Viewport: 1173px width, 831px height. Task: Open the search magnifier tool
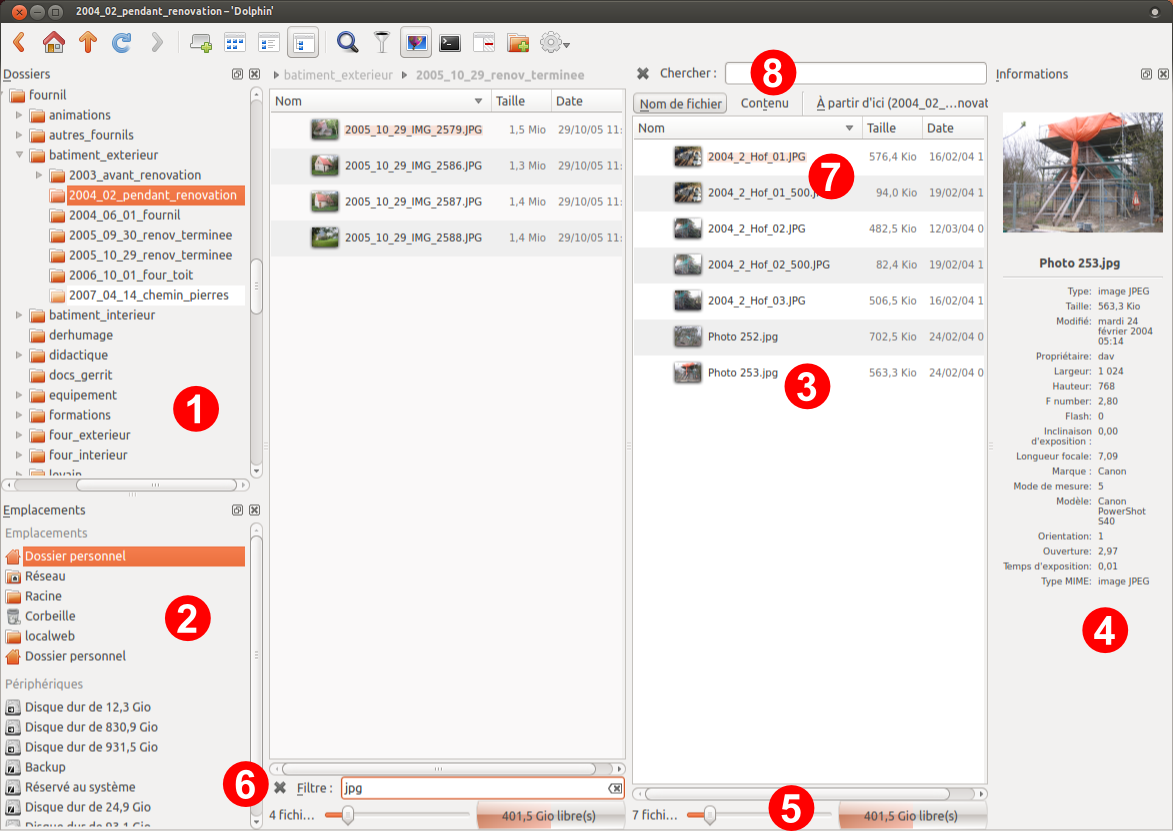347,43
